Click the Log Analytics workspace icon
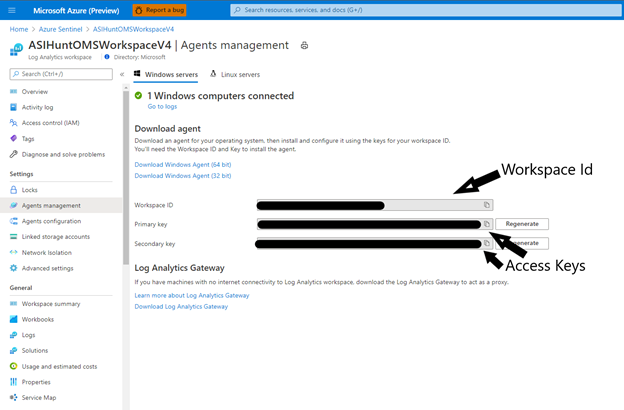Screen dimensions: 624x410 (16, 50)
